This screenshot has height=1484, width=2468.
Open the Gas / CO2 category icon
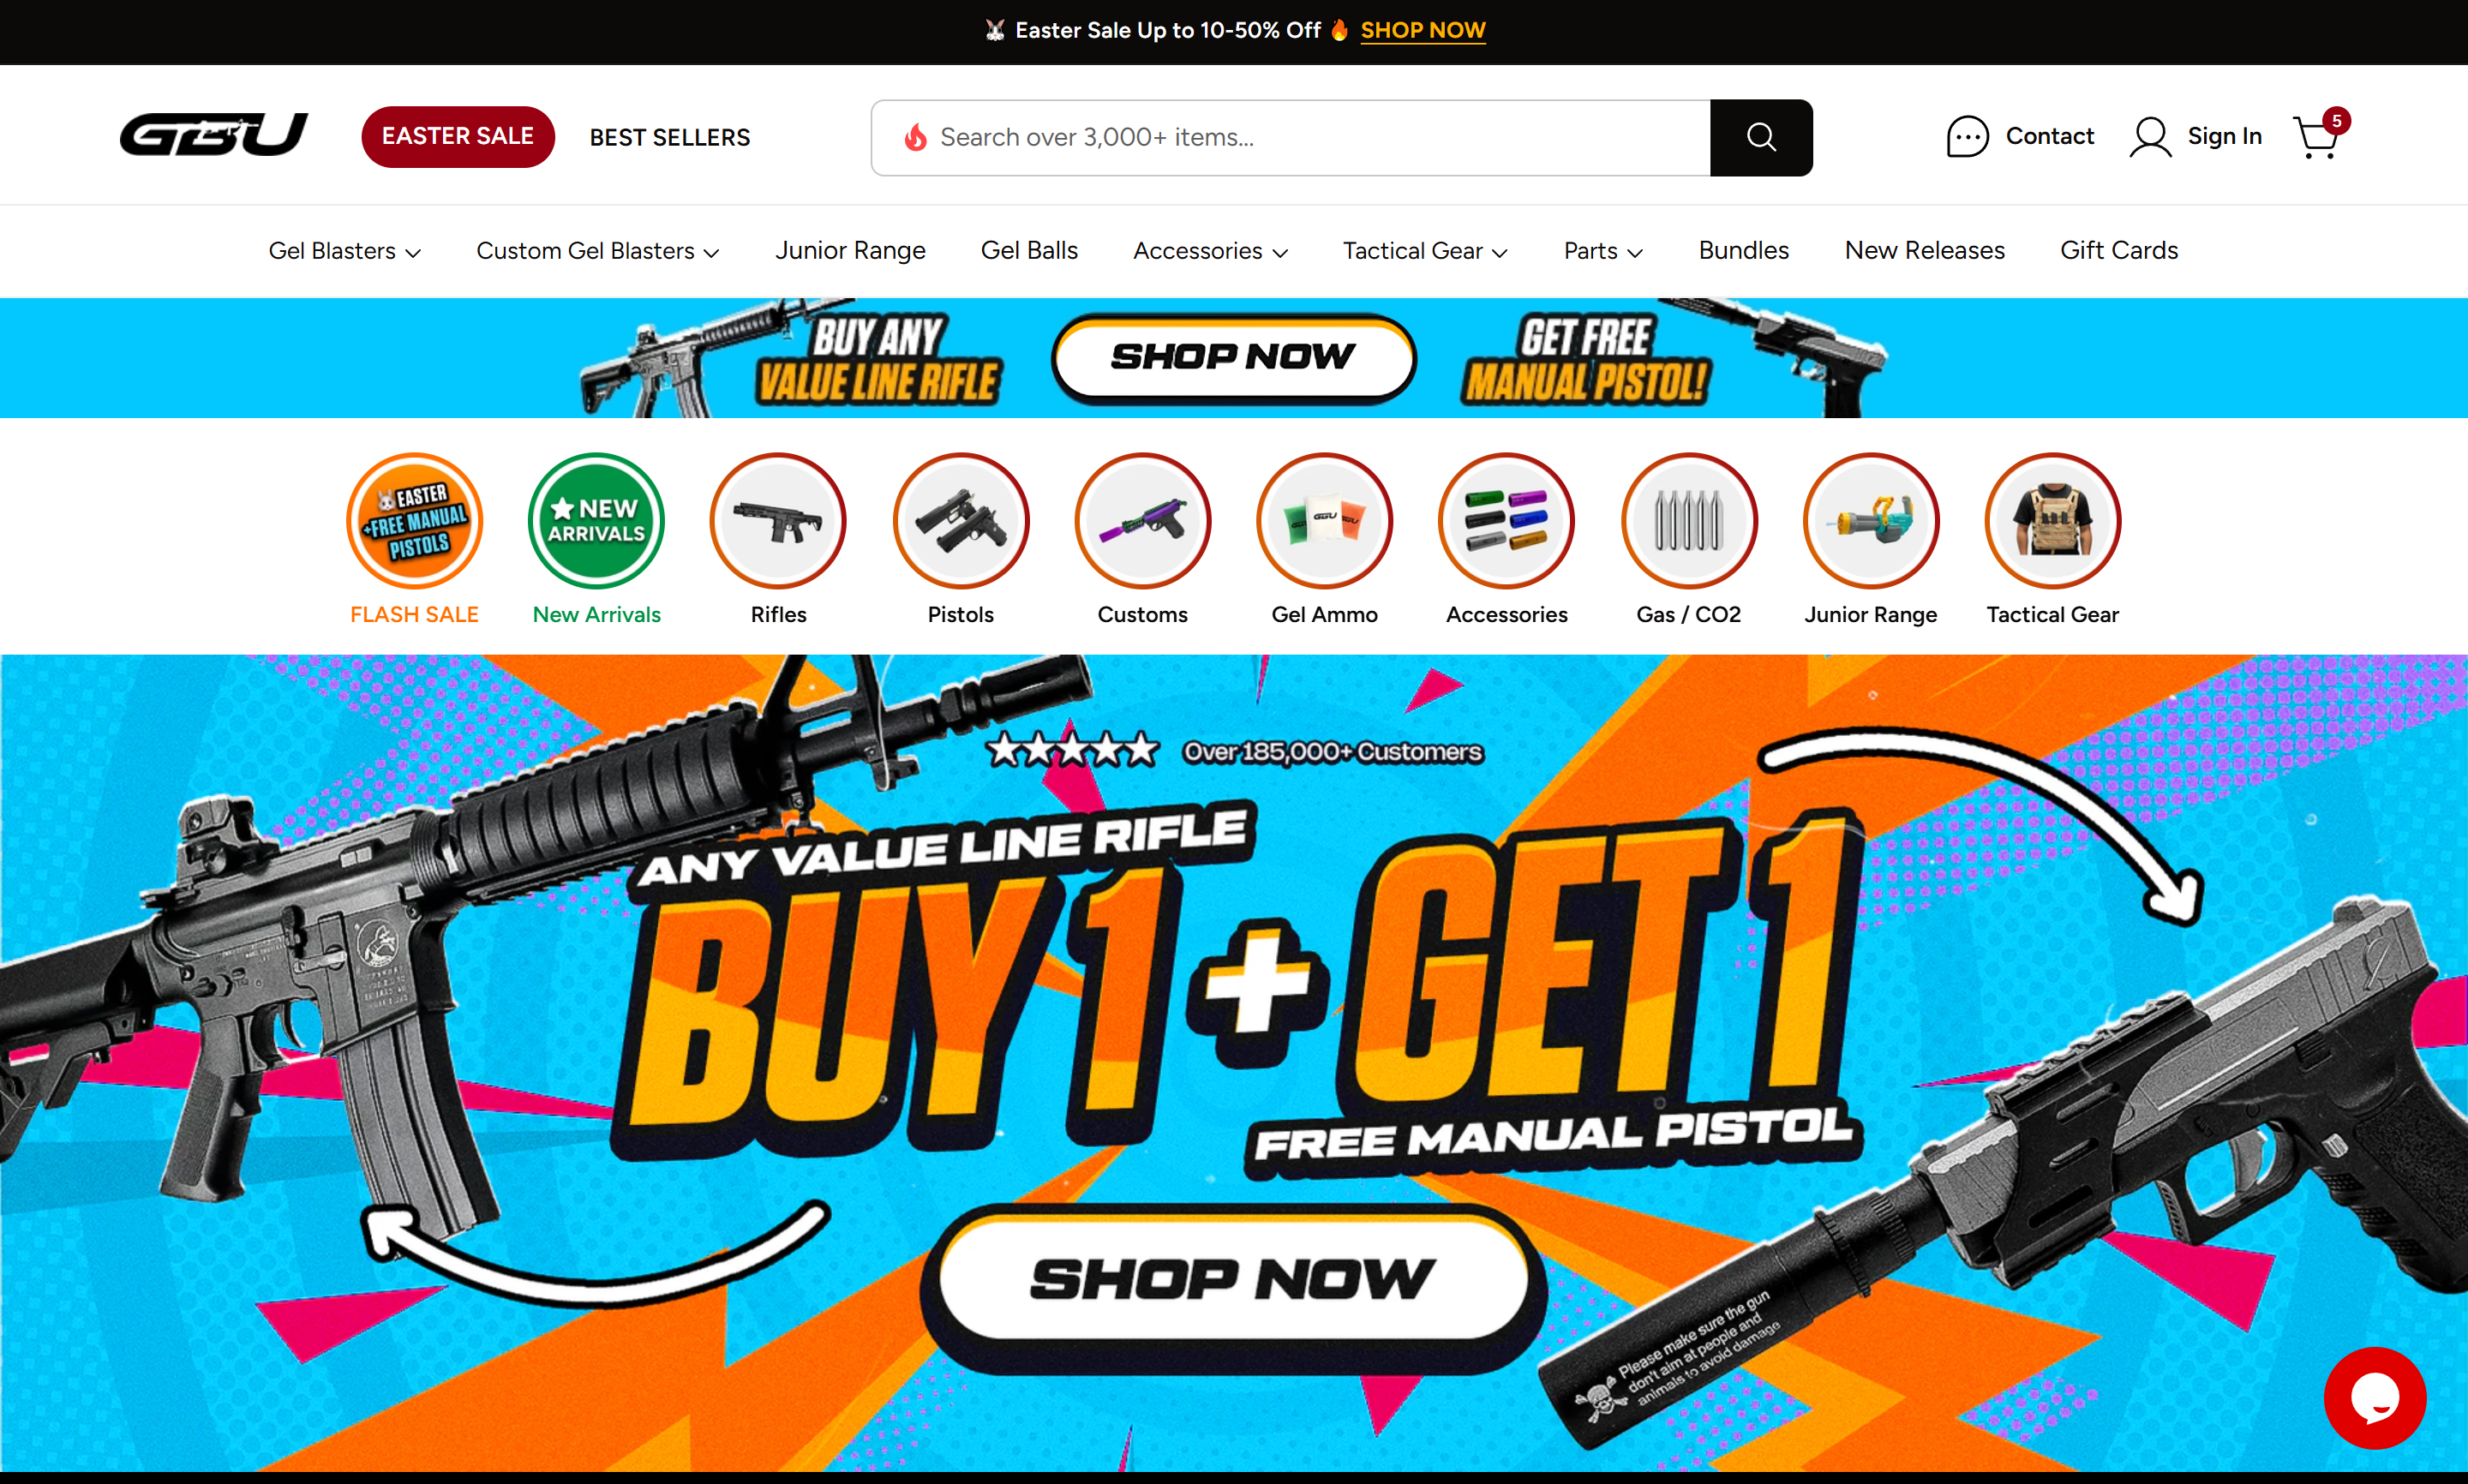click(x=1688, y=520)
